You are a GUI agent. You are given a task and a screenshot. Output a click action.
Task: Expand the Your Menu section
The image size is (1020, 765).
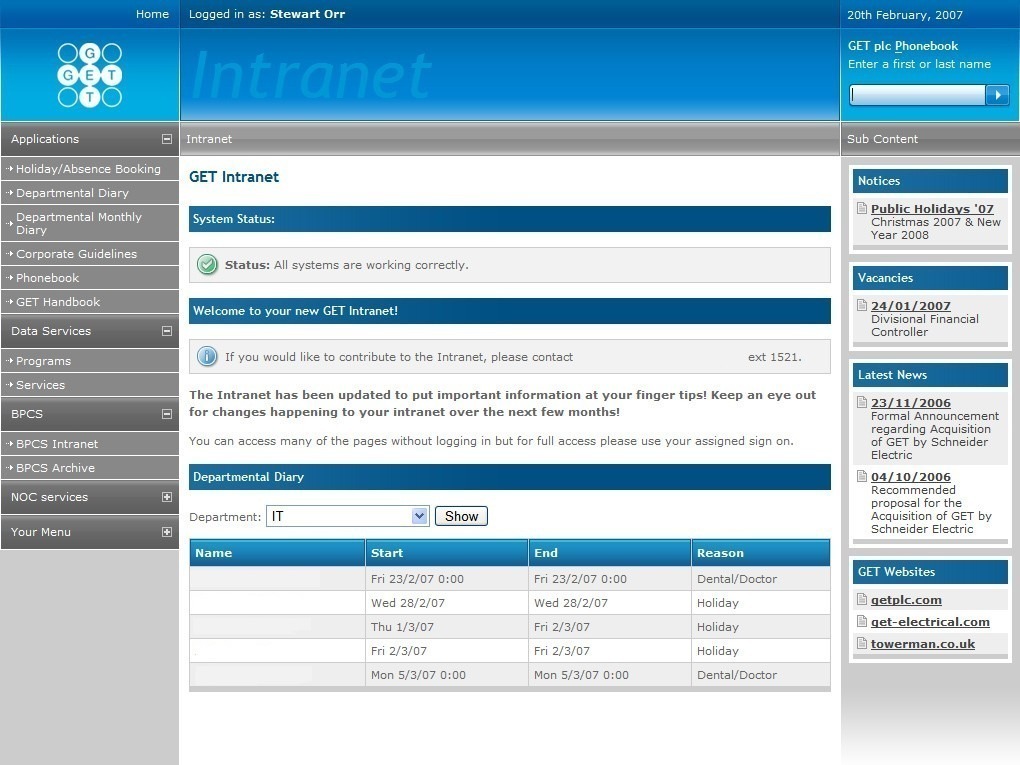tap(167, 532)
